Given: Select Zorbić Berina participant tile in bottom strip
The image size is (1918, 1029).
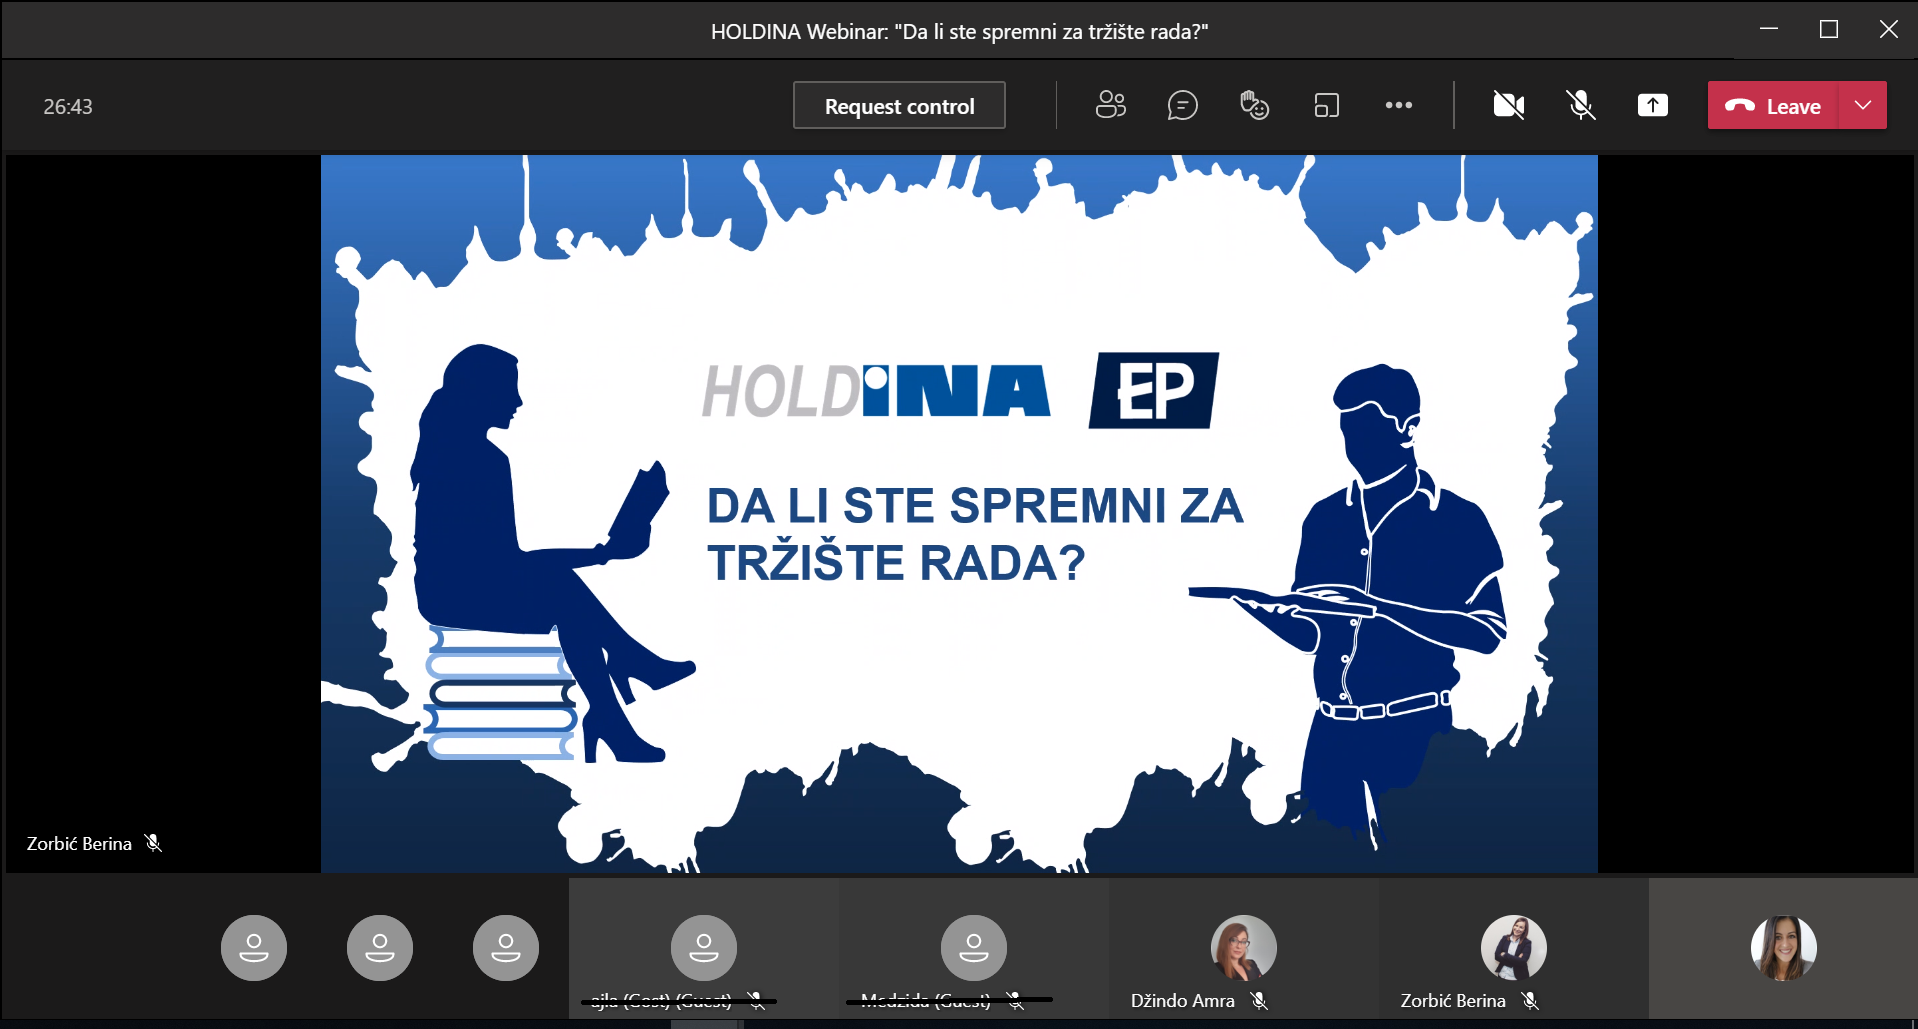Looking at the screenshot, I should [1513, 948].
